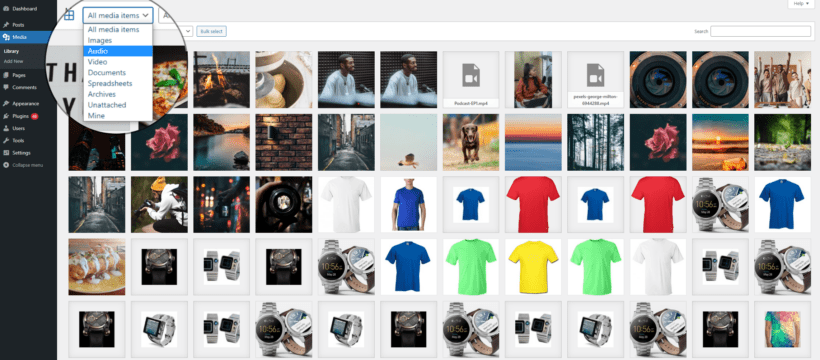820x360 pixels.
Task: Select the misty forest trees thumbnail
Action: [x=596, y=142]
